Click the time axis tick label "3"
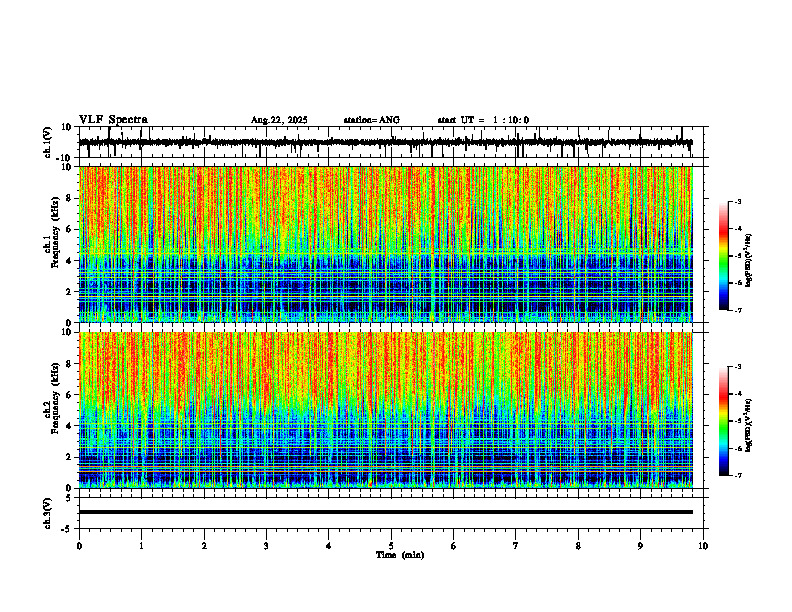 tap(266, 546)
